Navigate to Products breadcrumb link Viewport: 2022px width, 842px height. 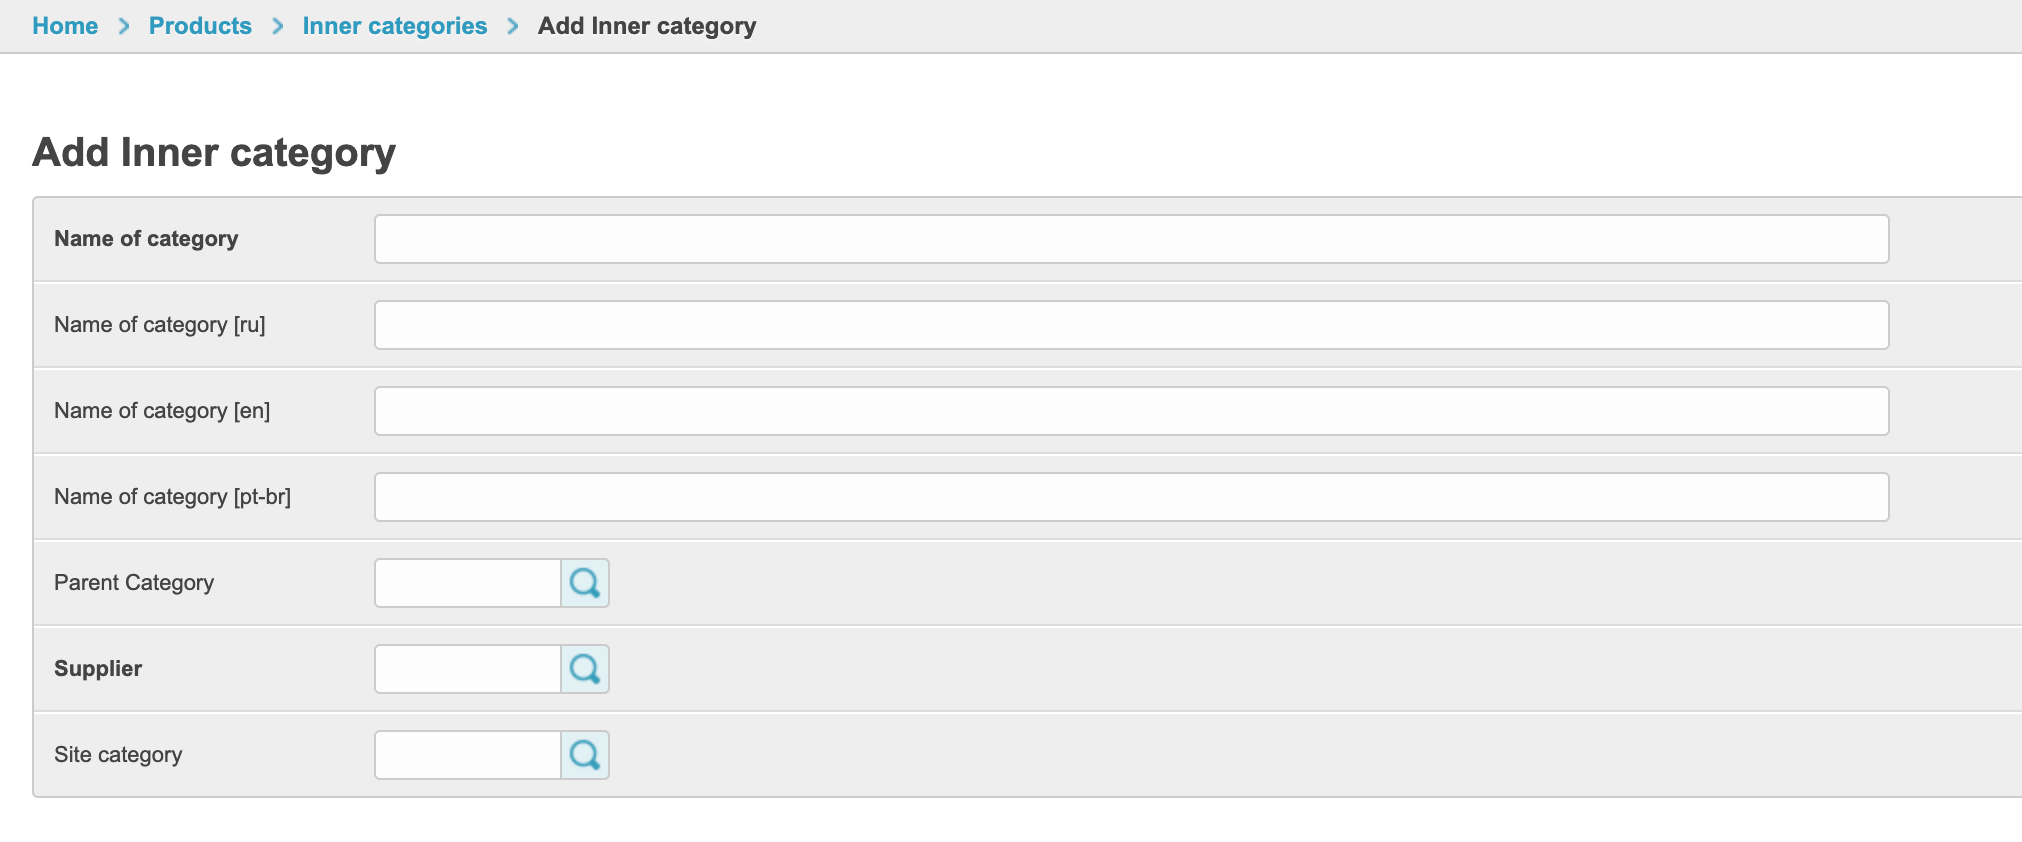[200, 26]
